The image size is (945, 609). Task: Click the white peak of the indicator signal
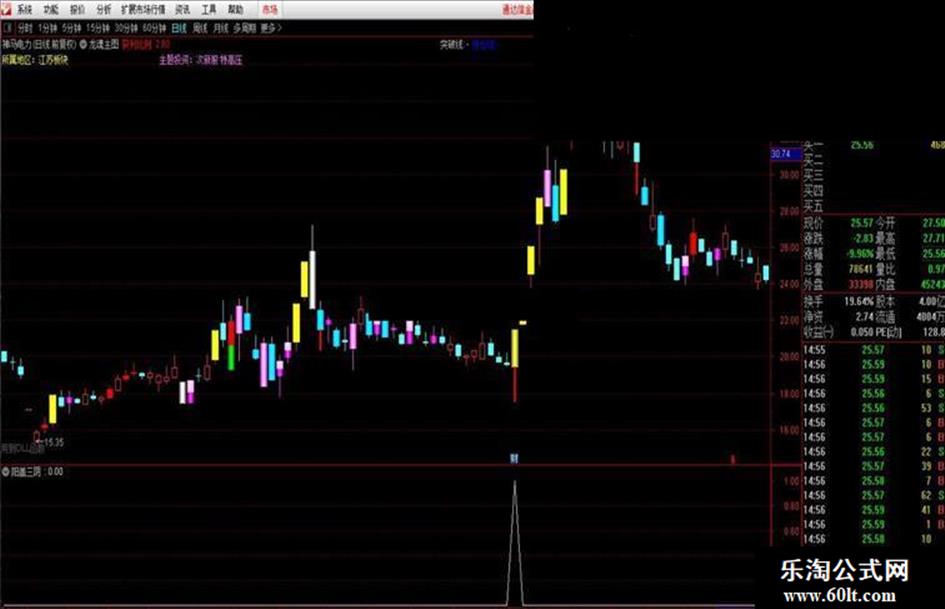coord(514,484)
